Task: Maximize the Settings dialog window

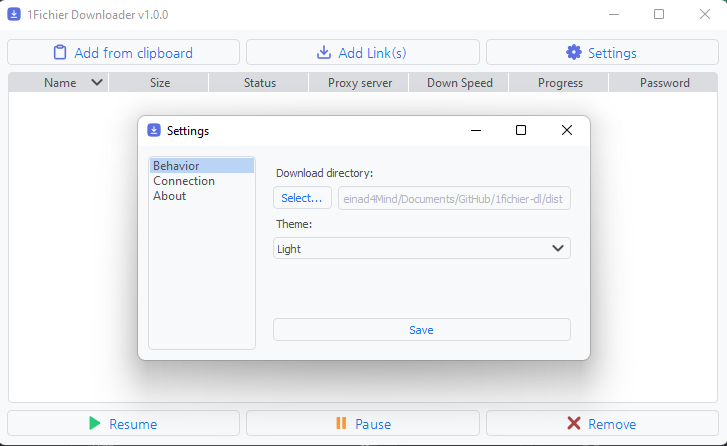Action: pos(521,130)
